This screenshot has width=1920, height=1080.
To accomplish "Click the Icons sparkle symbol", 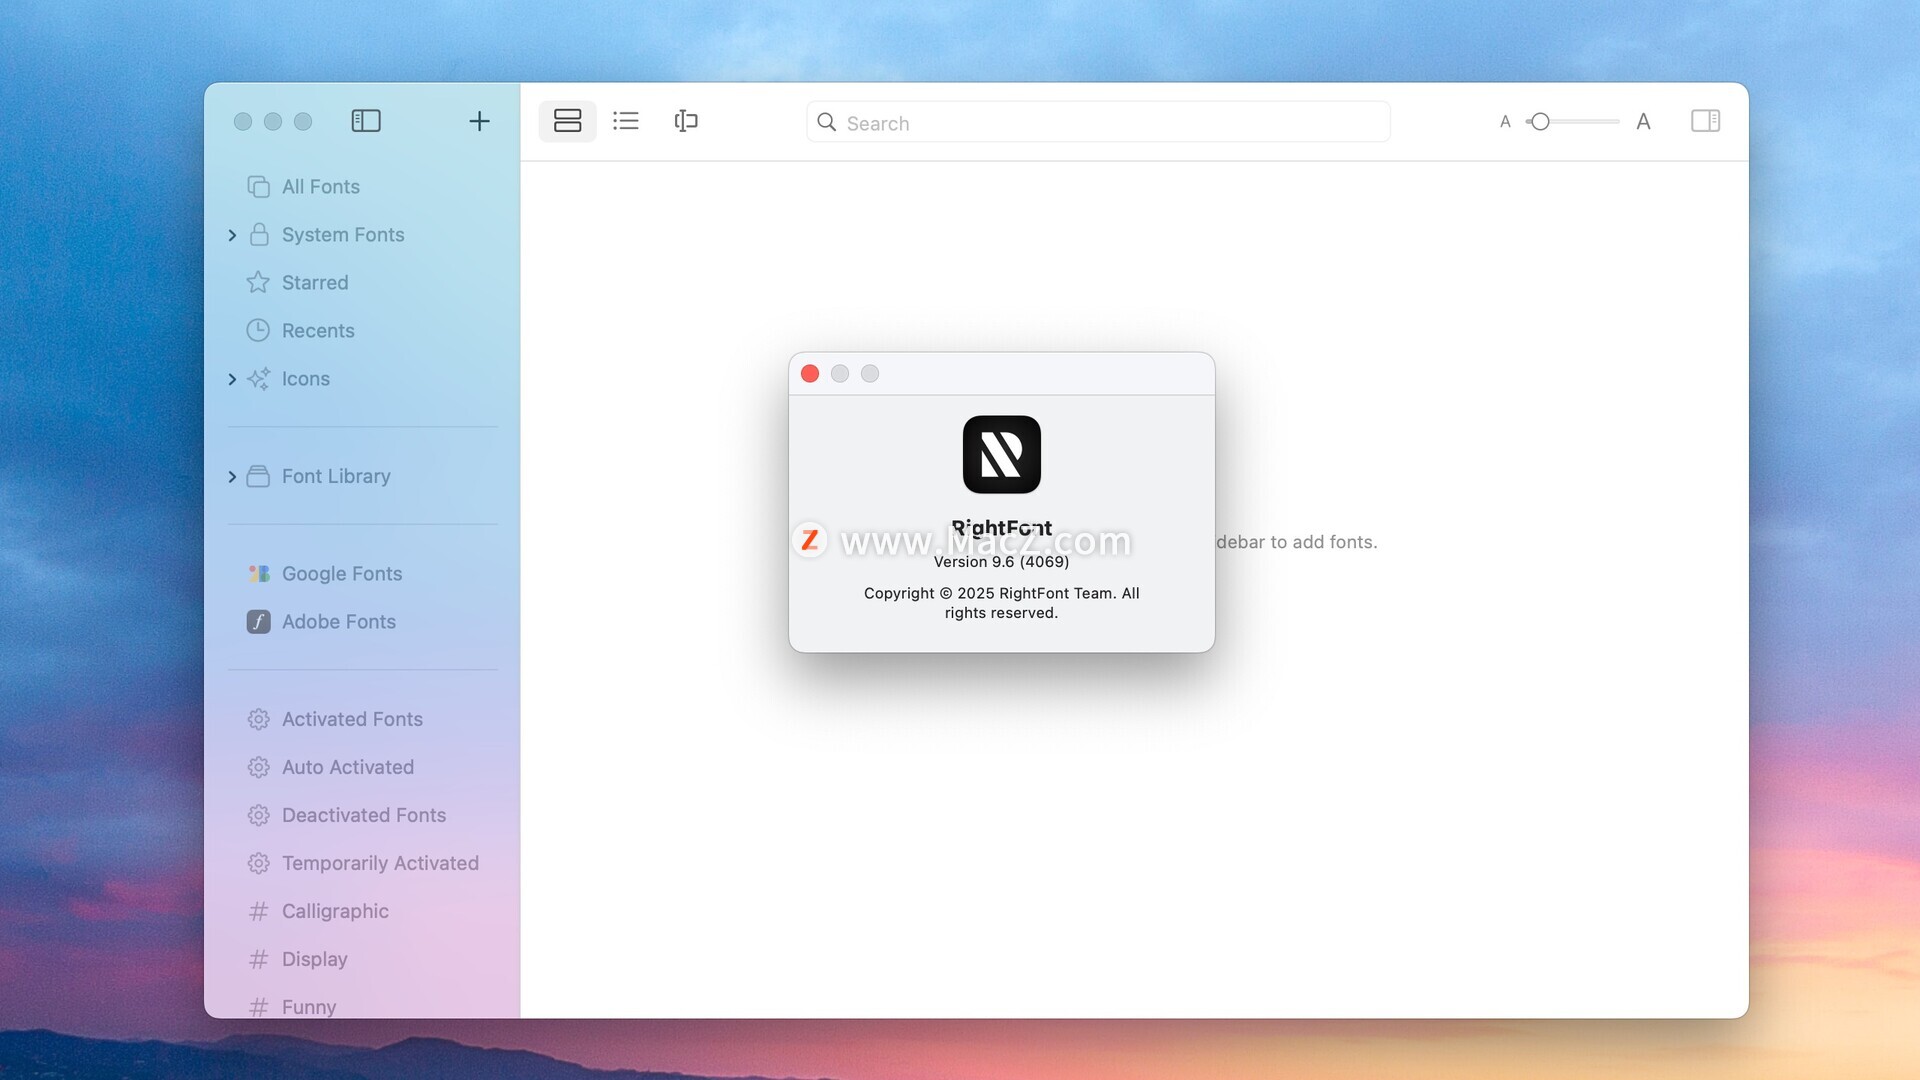I will click(258, 378).
